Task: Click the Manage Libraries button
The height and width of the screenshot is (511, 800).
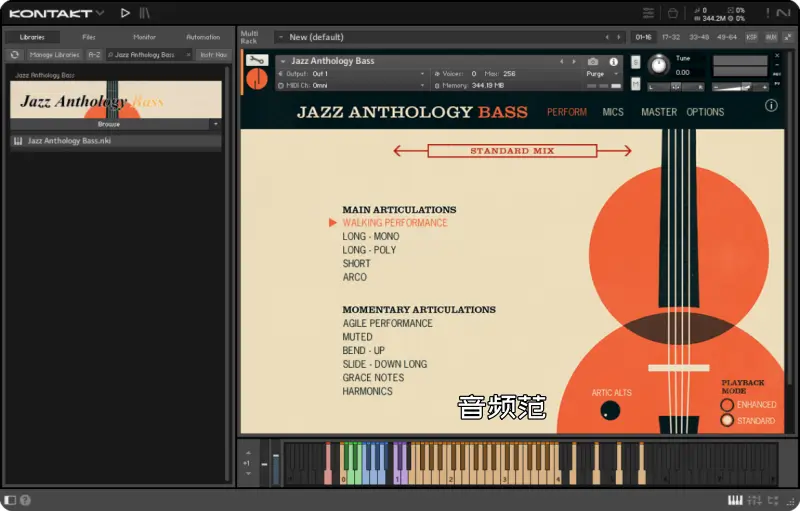Action: coord(54,55)
